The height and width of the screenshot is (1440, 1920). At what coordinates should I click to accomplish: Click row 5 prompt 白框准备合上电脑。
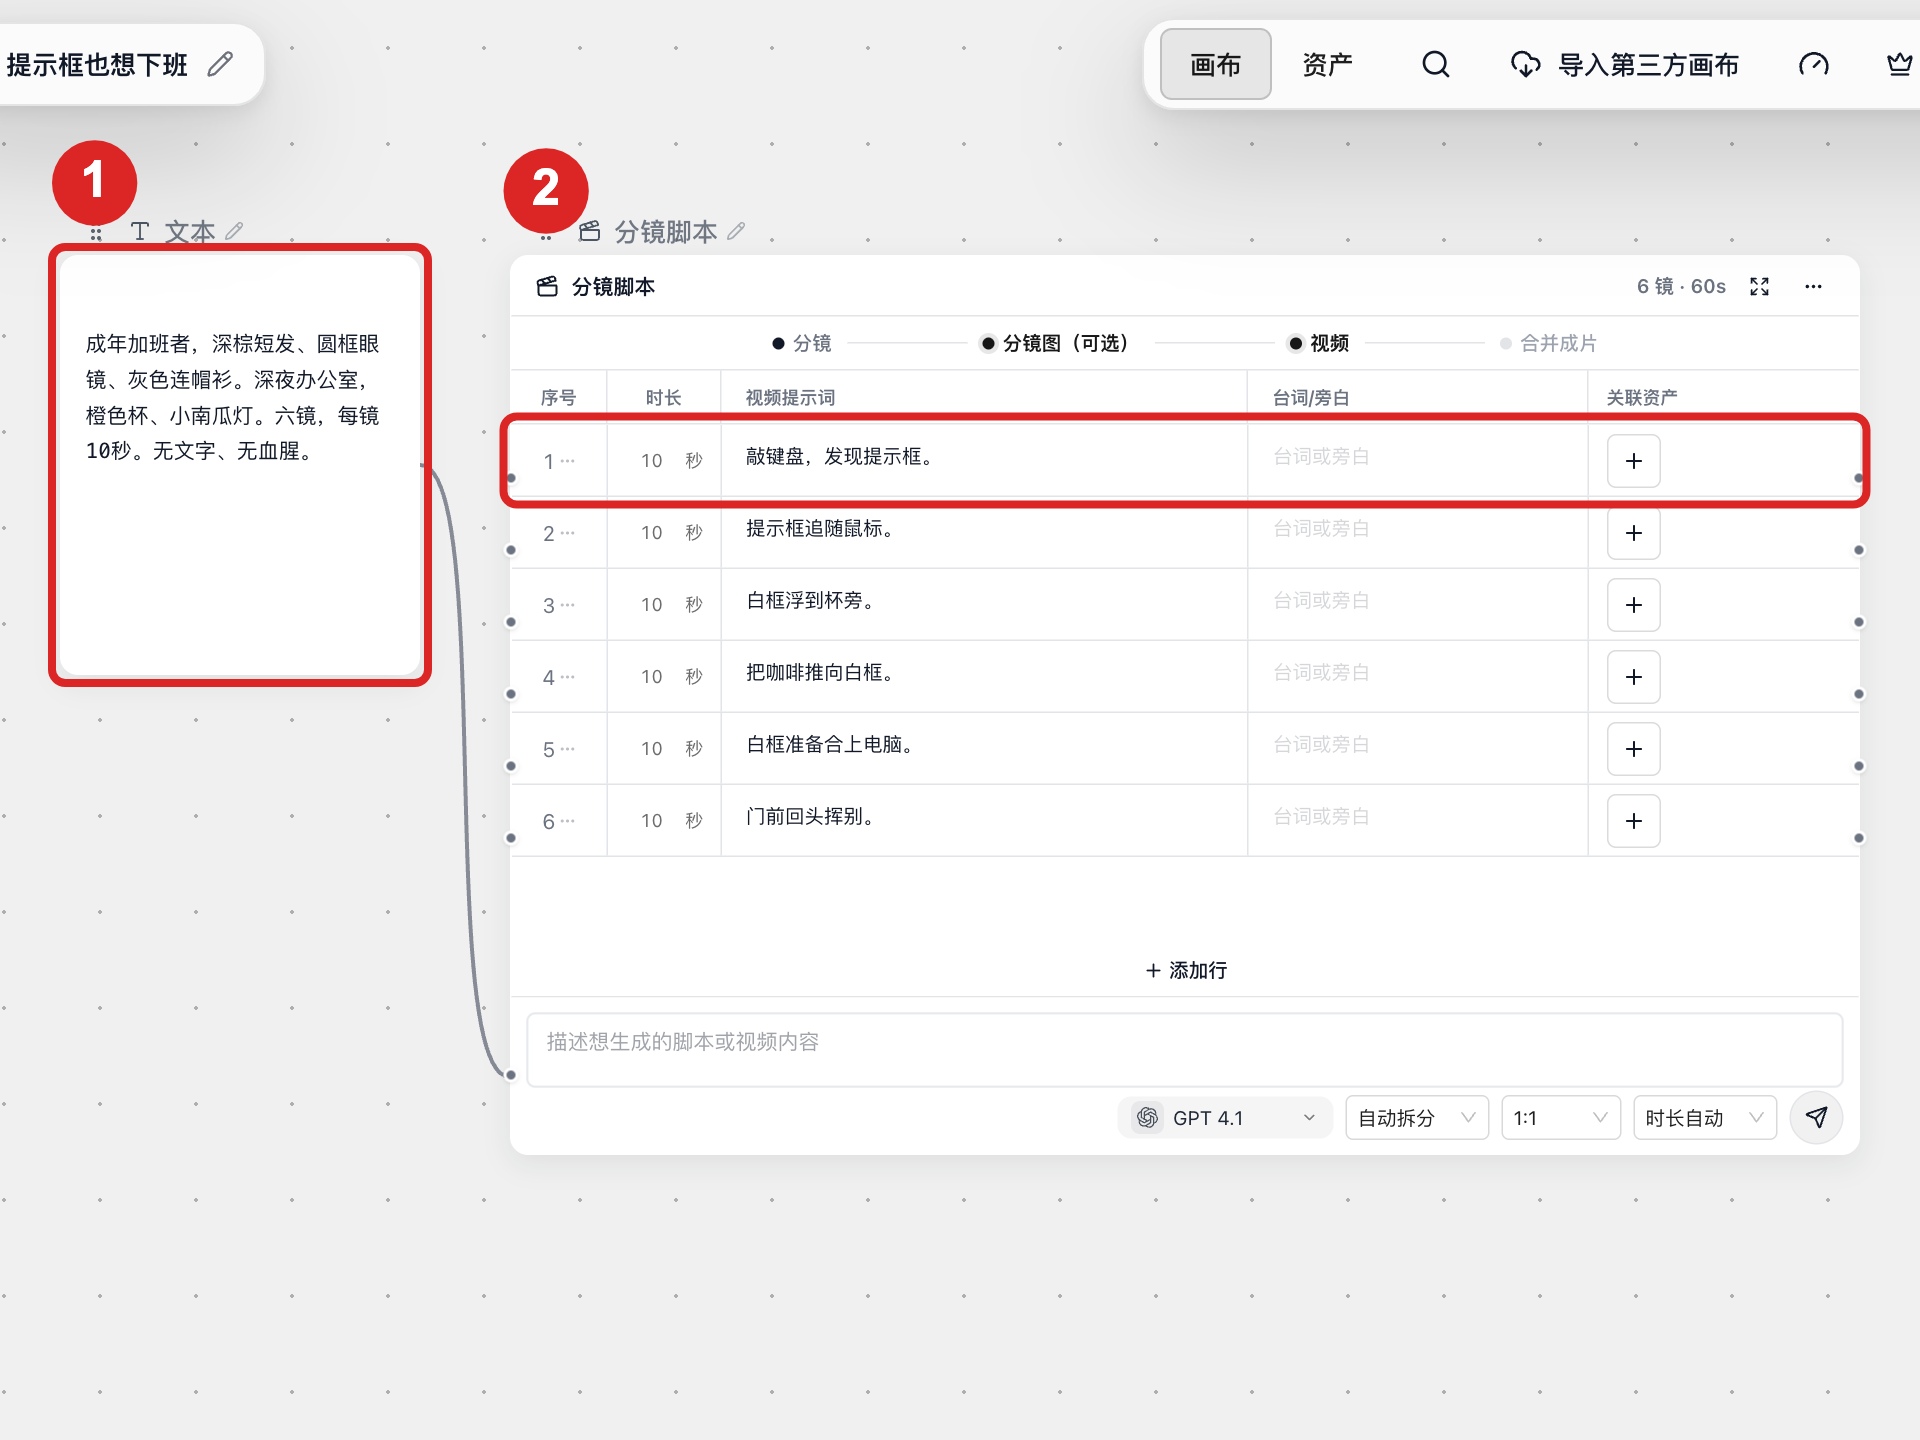(x=829, y=745)
